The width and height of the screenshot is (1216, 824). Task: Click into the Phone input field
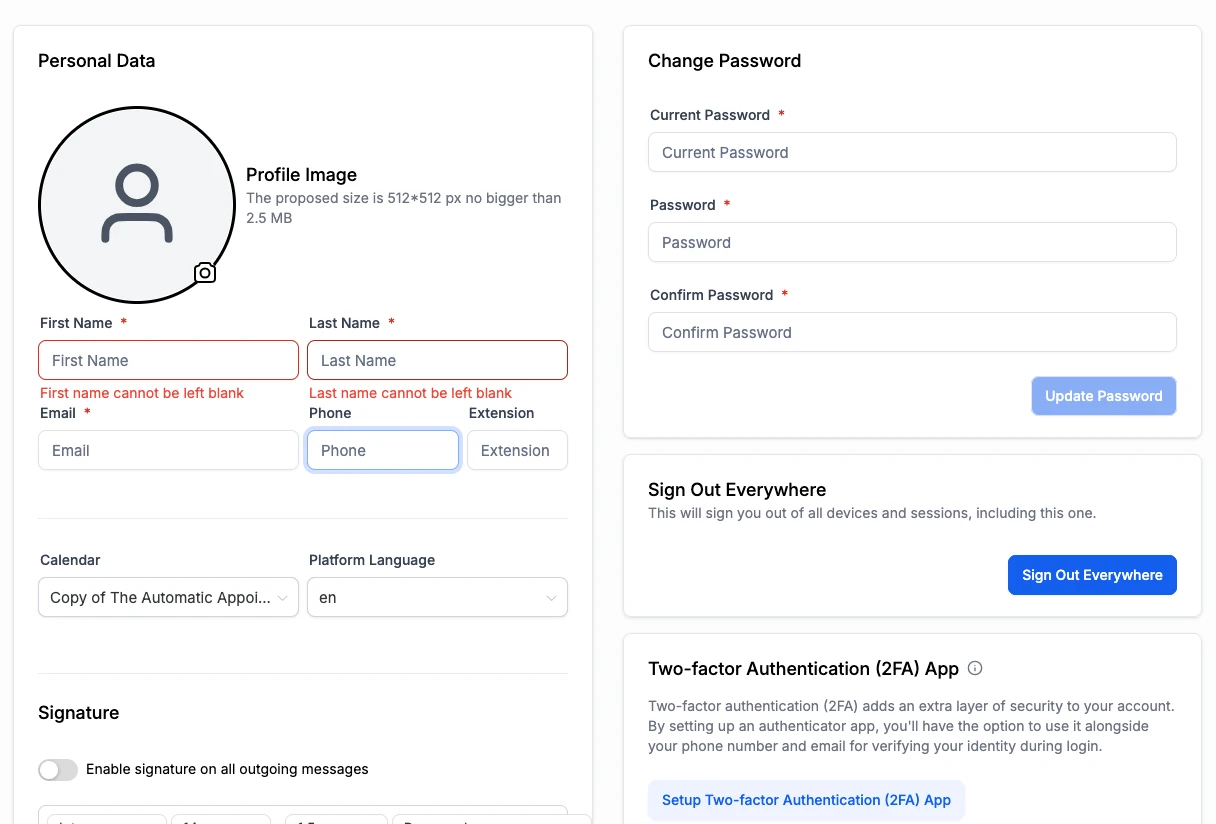pos(383,450)
